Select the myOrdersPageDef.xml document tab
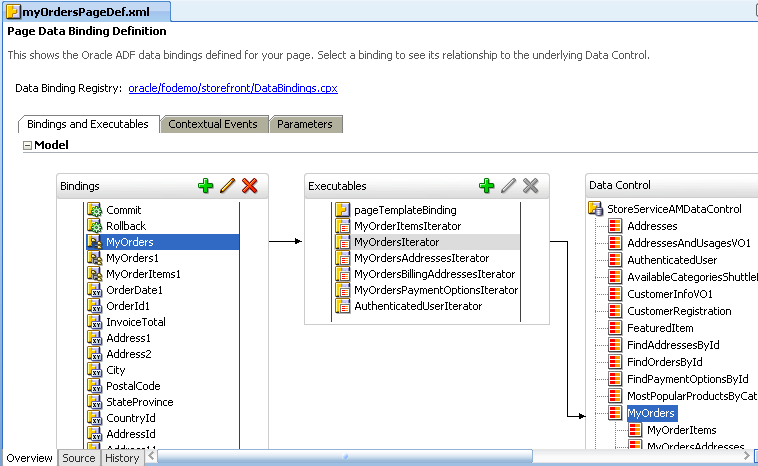This screenshot has height=466, width=758. click(87, 12)
